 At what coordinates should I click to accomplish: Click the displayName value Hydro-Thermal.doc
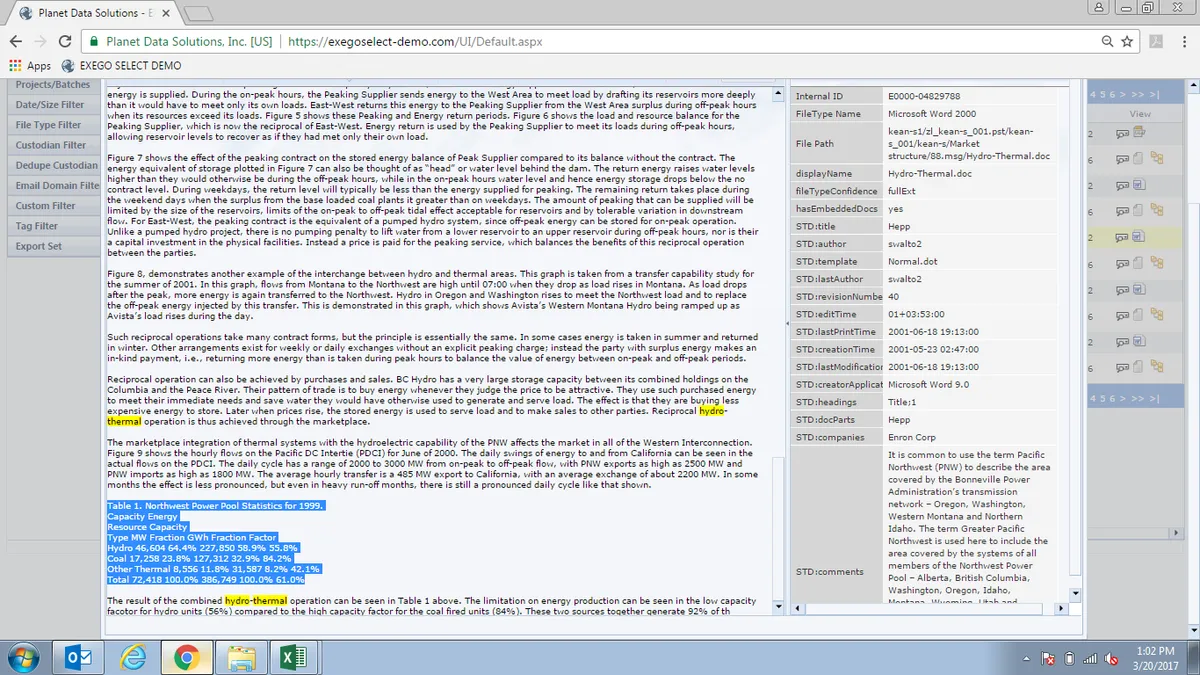pyautogui.click(x=929, y=174)
